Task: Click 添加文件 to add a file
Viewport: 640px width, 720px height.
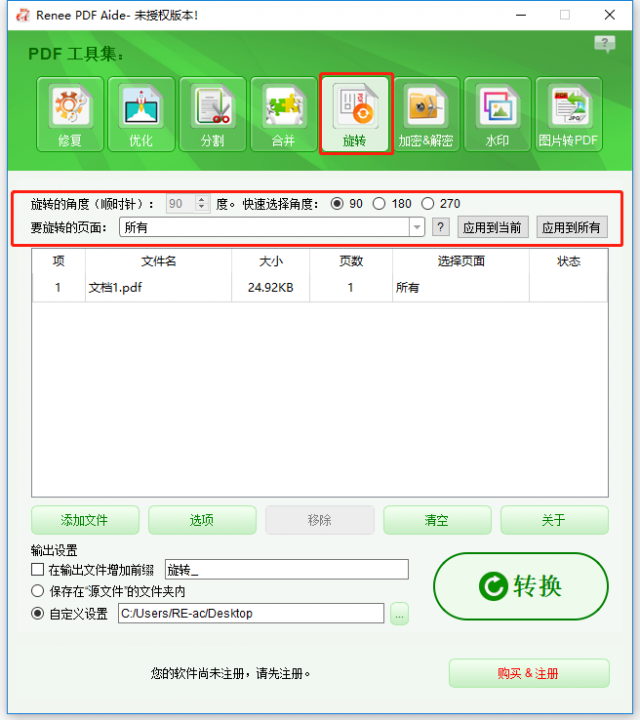Action: (85, 520)
